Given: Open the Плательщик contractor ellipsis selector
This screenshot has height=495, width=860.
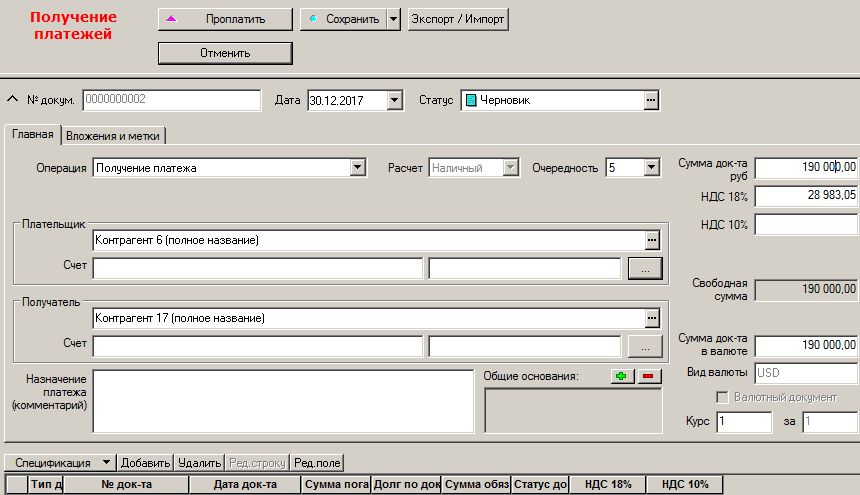Looking at the screenshot, I should (652, 240).
